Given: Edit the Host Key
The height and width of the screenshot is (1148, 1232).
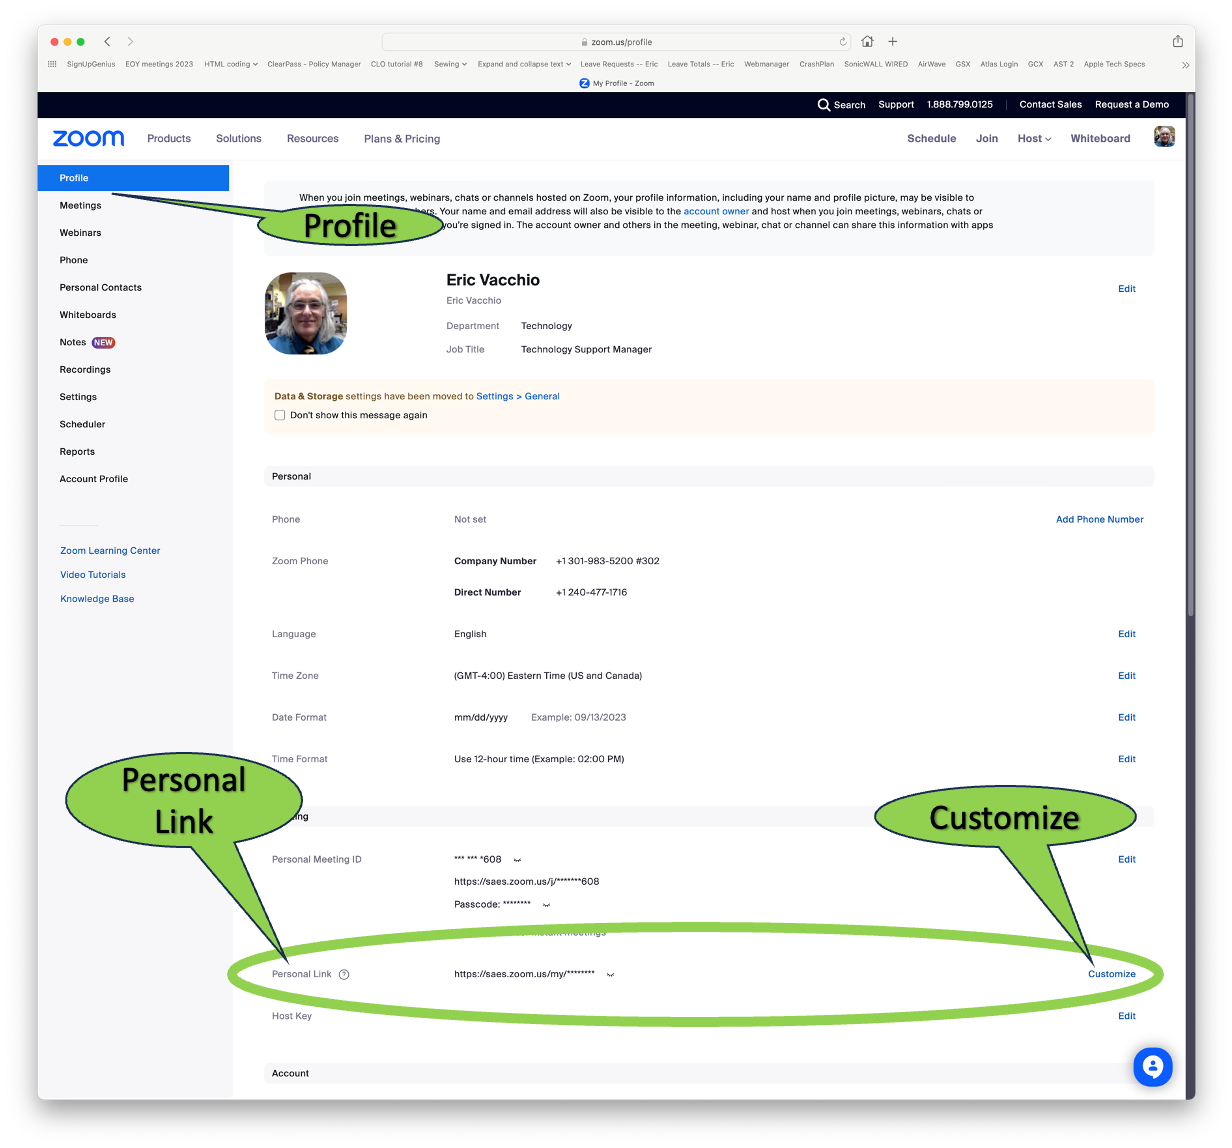Looking at the screenshot, I should click(1127, 1016).
